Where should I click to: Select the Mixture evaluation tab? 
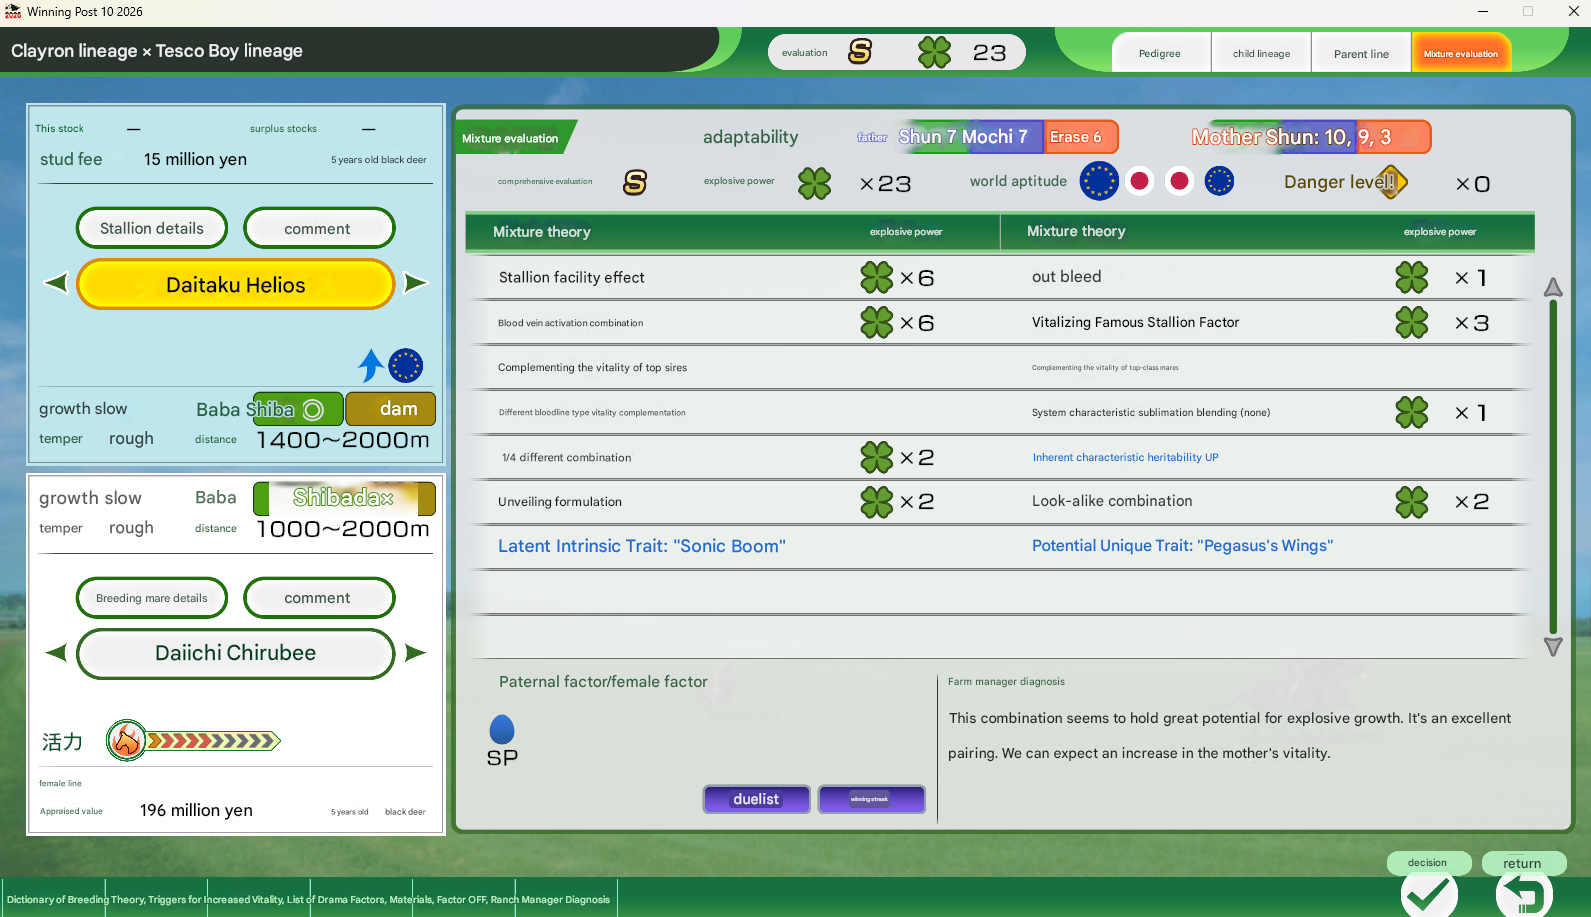pos(1461,53)
